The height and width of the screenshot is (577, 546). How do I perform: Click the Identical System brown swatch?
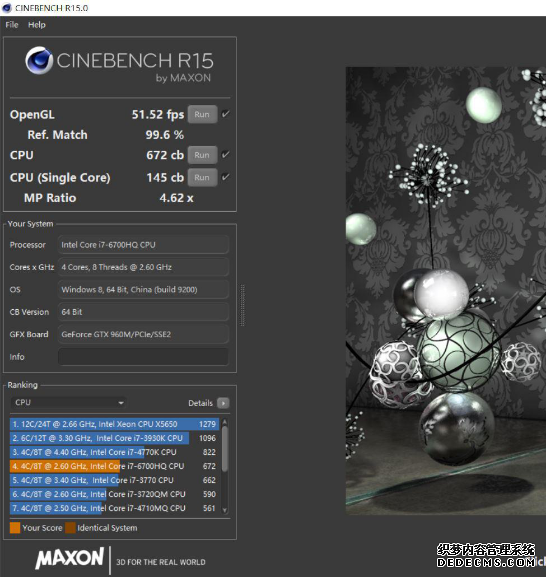[x=70, y=528]
